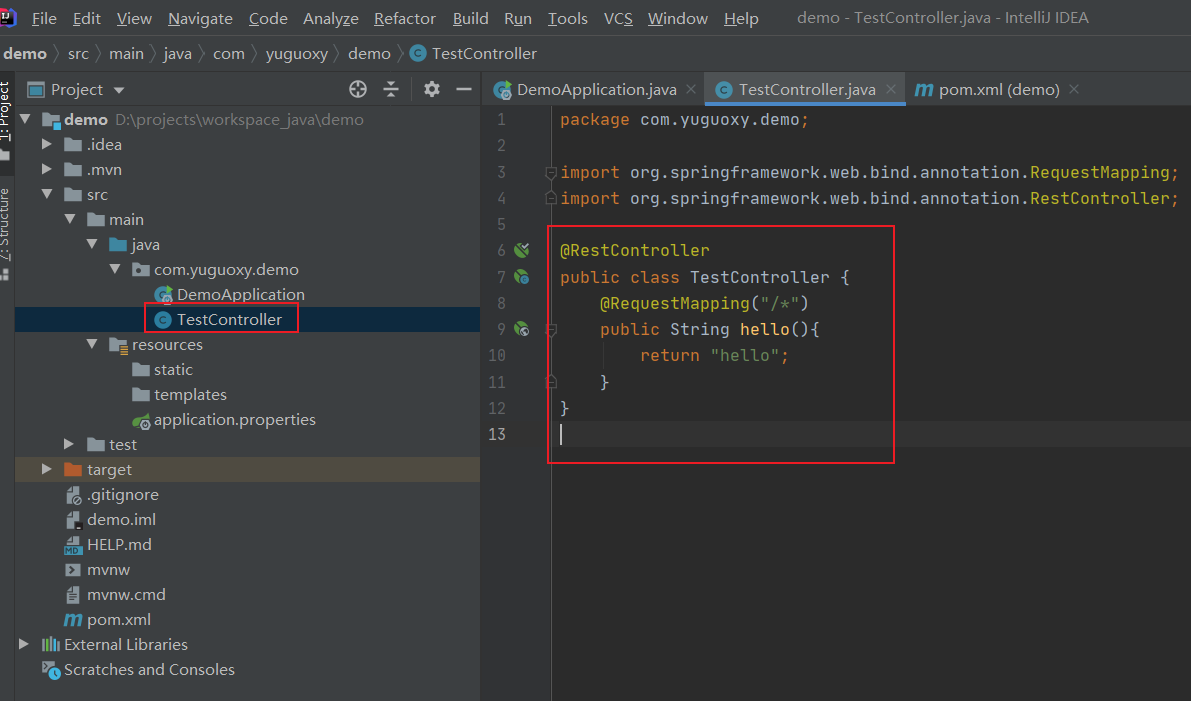1191x701 pixels.
Task: Collapse the demo root project node
Action: coord(26,119)
